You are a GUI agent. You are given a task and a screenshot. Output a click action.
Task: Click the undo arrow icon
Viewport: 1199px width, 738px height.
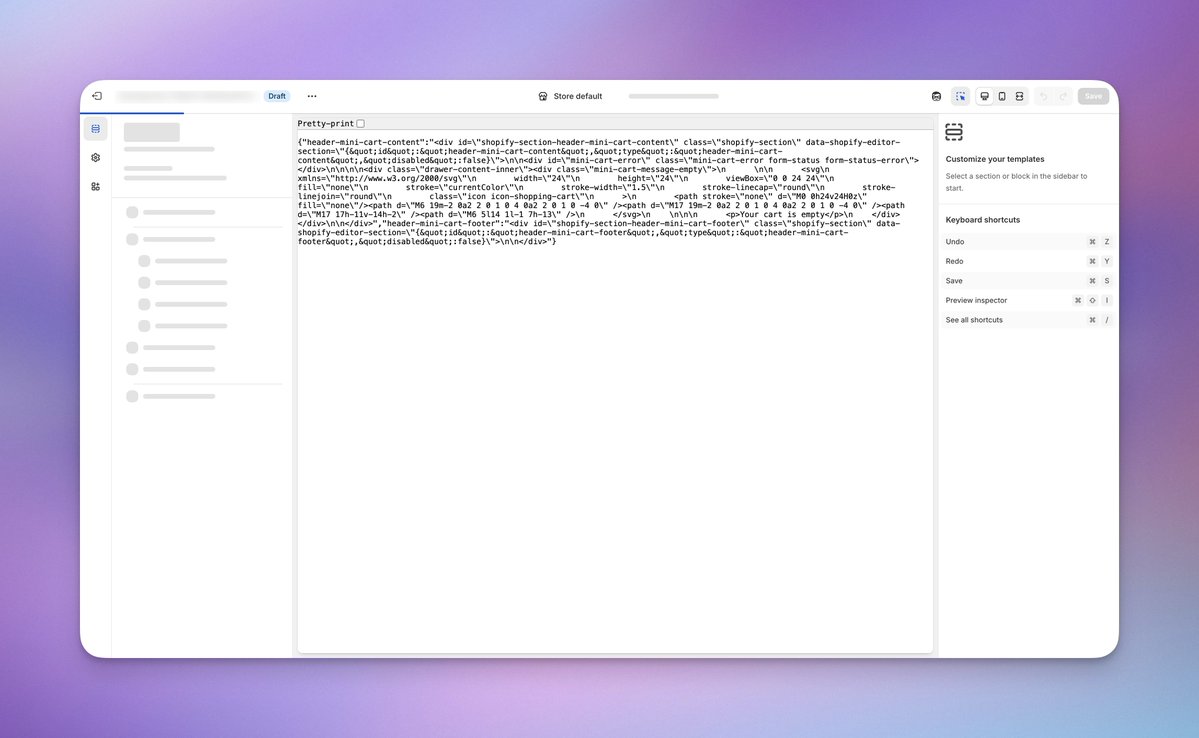[1044, 96]
